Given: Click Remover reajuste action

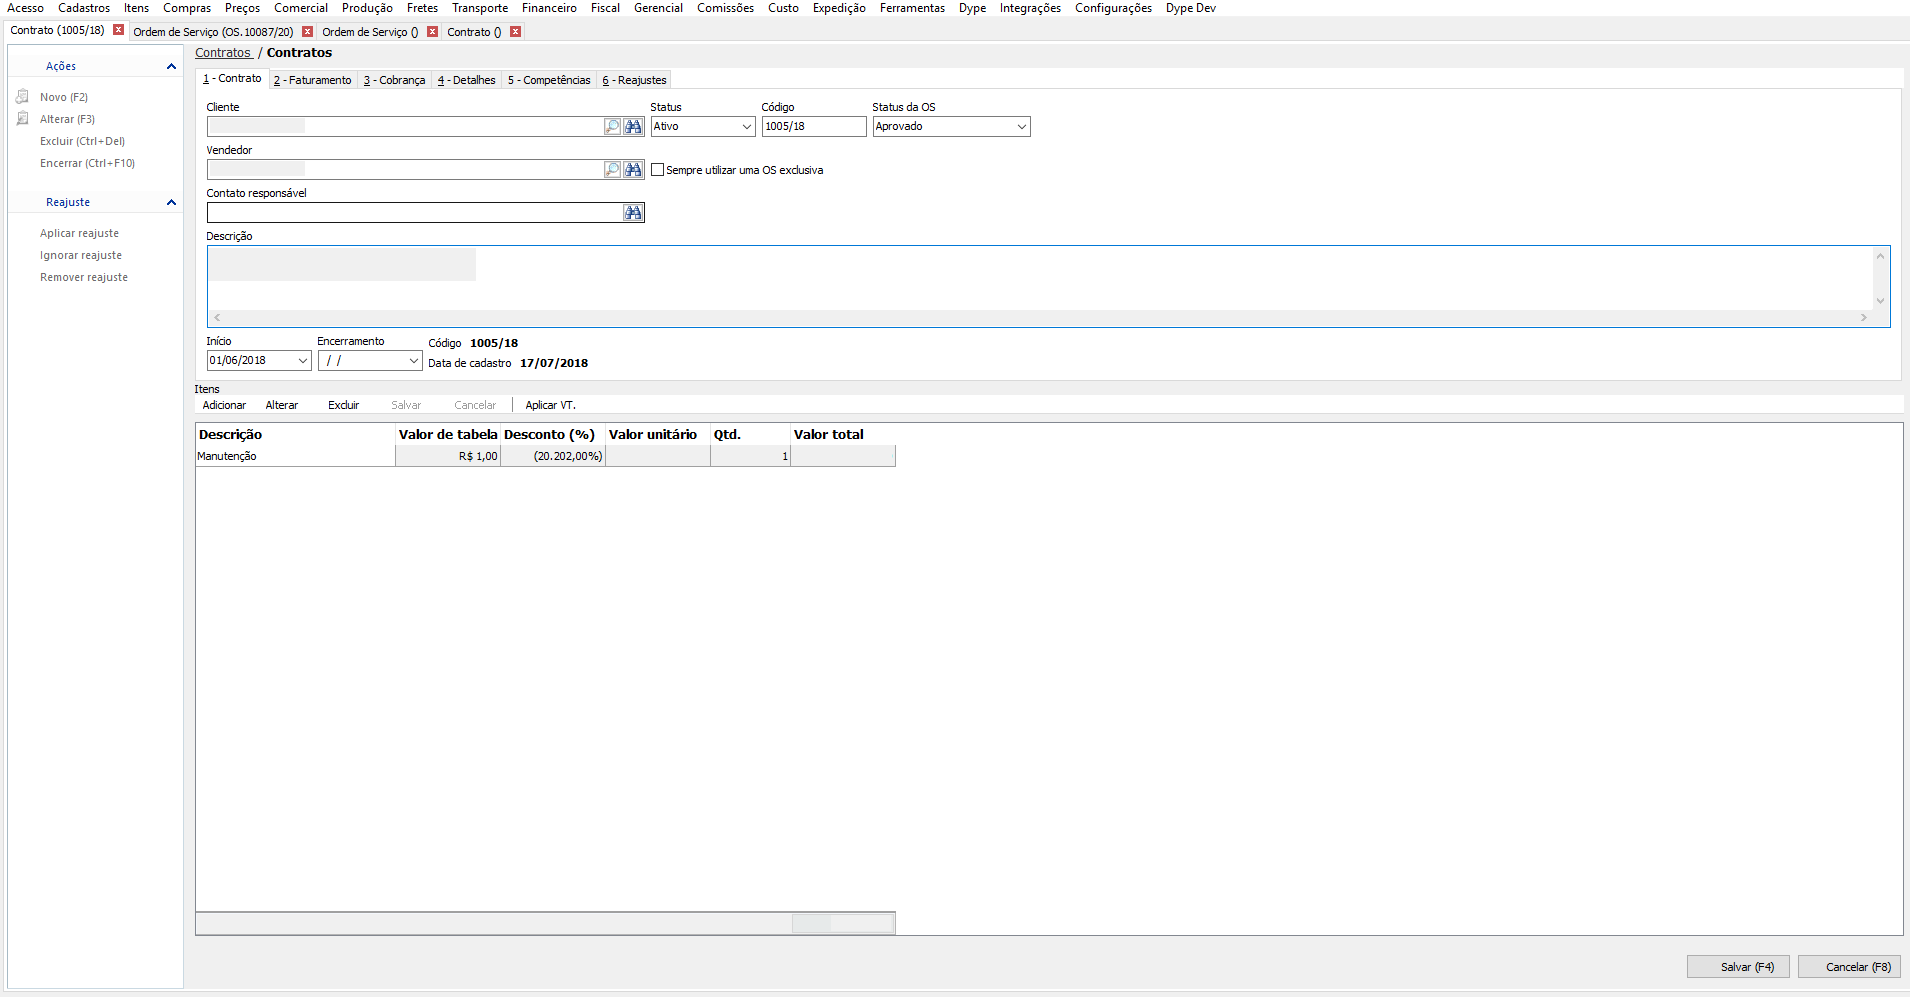Looking at the screenshot, I should [x=84, y=277].
